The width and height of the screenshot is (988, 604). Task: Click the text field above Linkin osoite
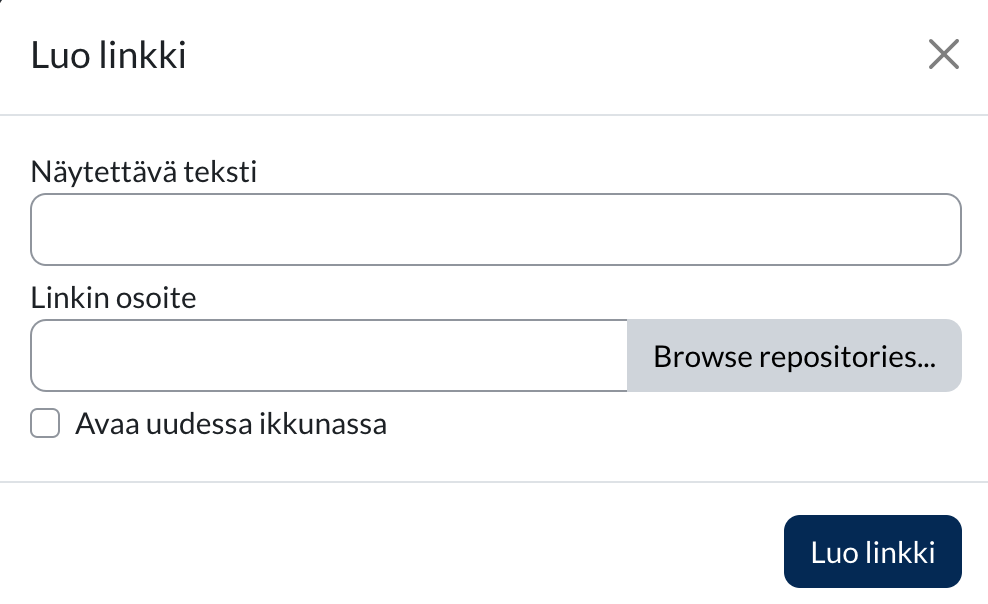(495, 230)
